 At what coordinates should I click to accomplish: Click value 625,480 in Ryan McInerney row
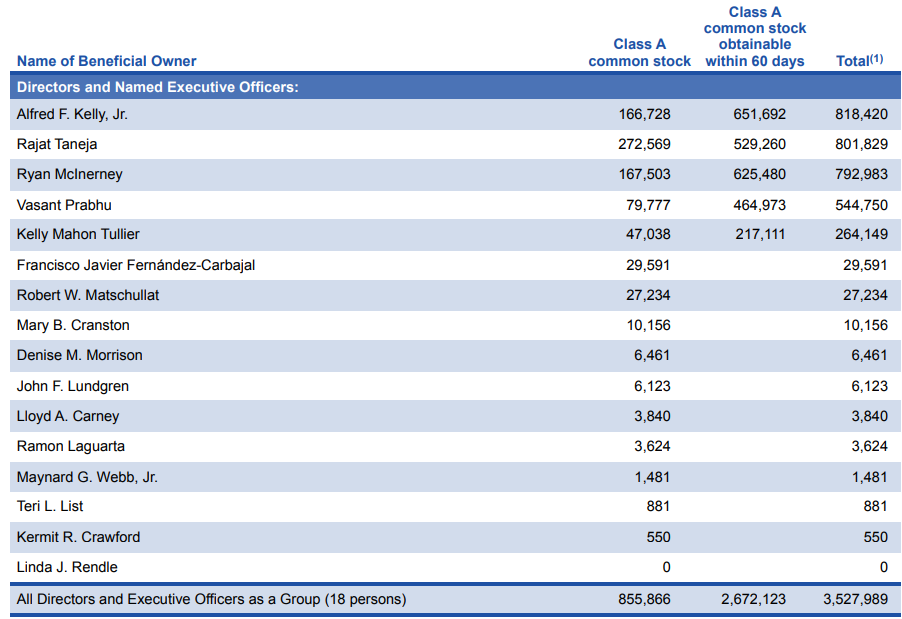pos(759,174)
